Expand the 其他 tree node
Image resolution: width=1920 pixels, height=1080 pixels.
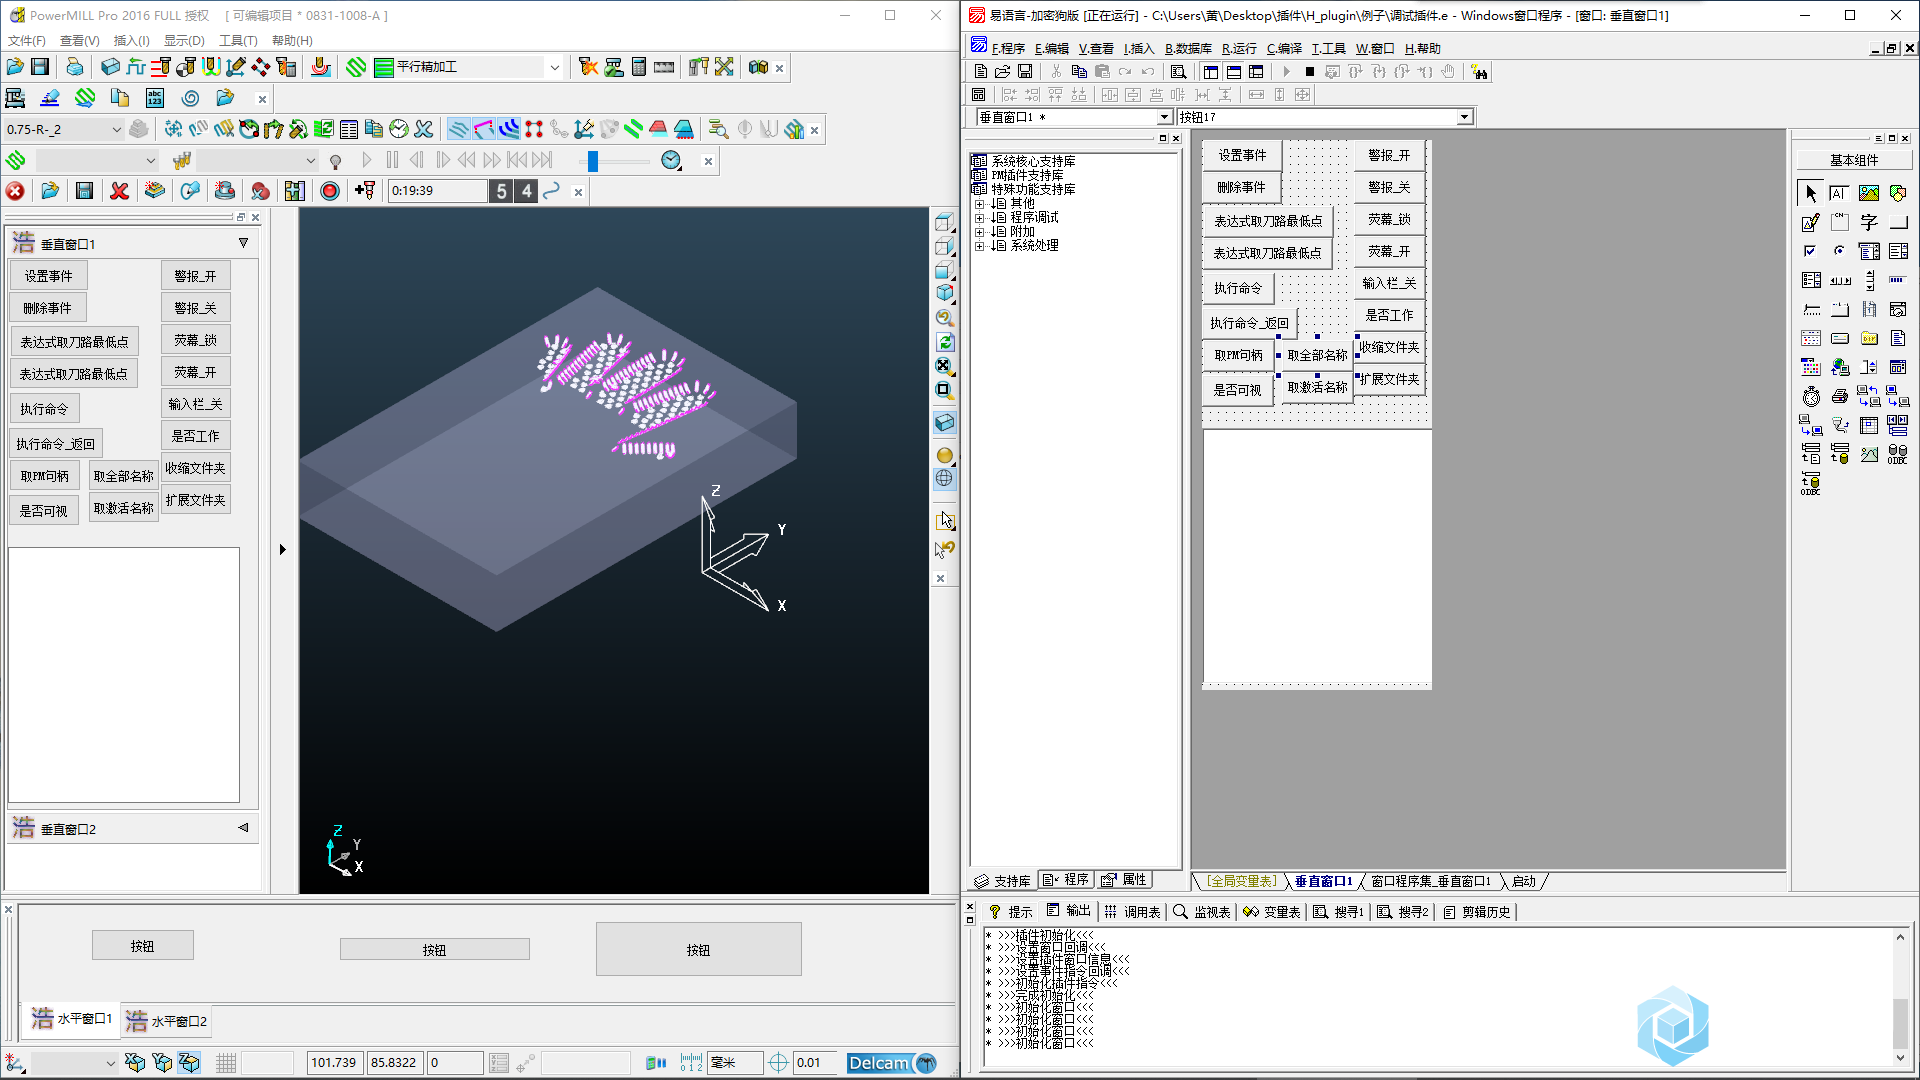pyautogui.click(x=980, y=203)
